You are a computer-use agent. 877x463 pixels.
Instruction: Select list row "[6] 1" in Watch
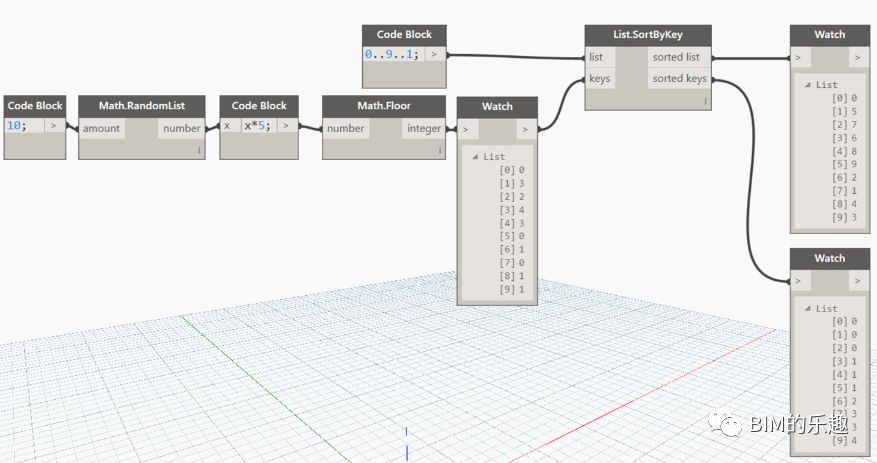click(512, 249)
